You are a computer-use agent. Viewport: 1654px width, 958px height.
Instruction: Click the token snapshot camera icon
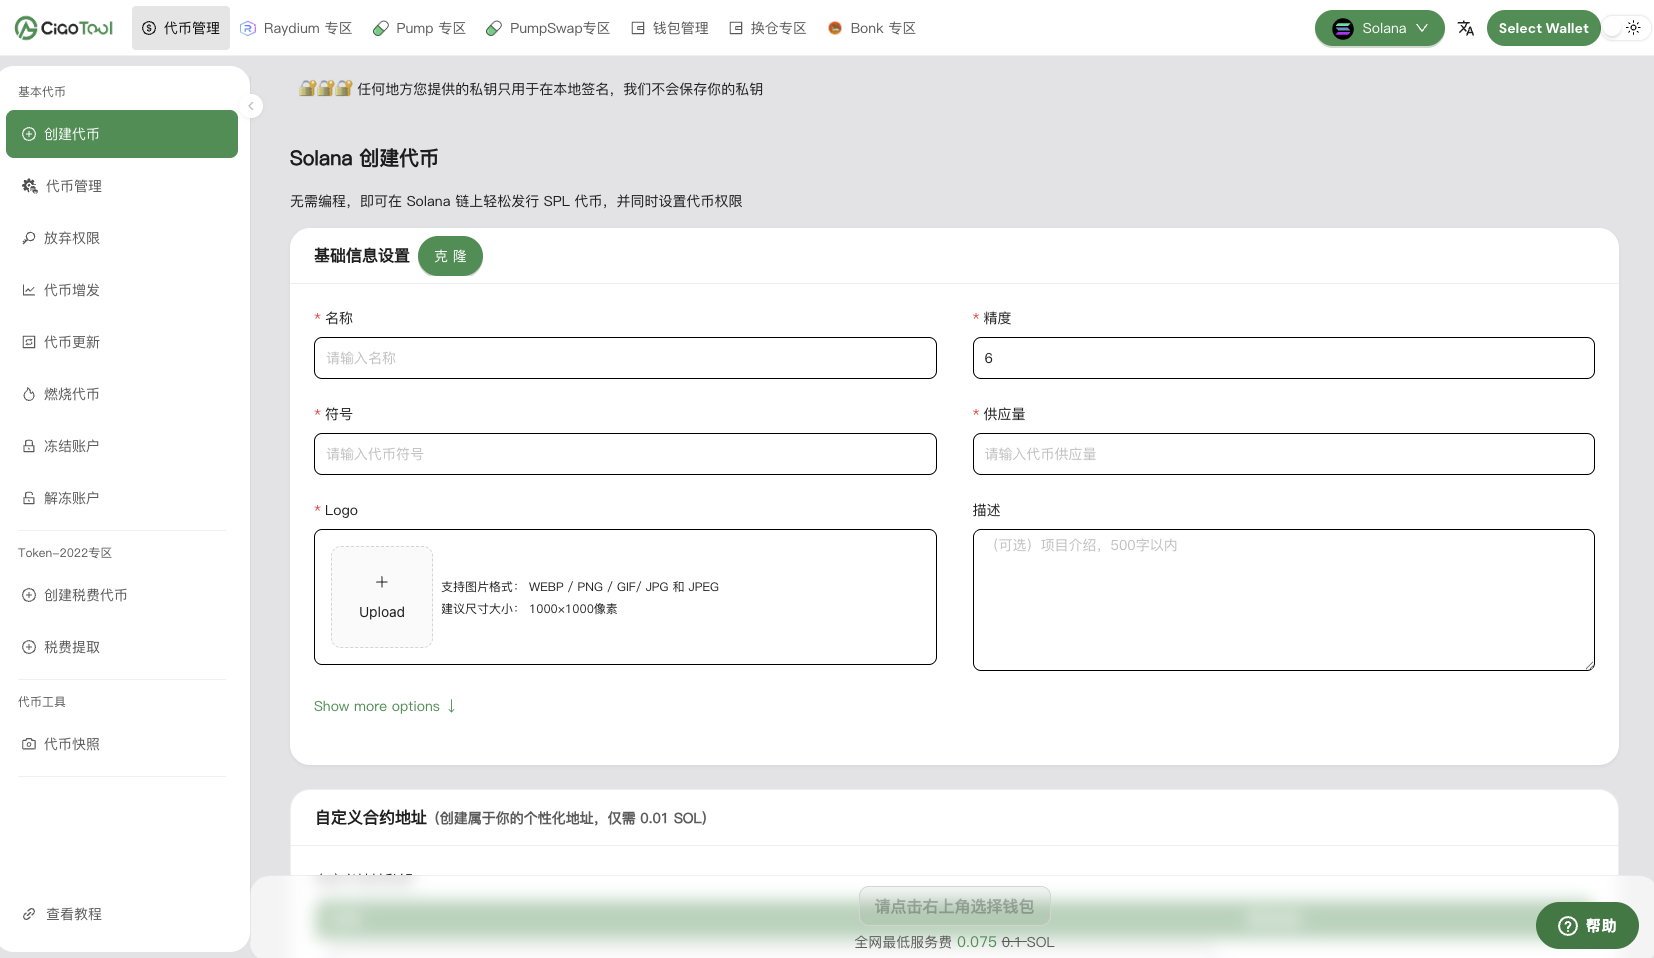(29, 744)
